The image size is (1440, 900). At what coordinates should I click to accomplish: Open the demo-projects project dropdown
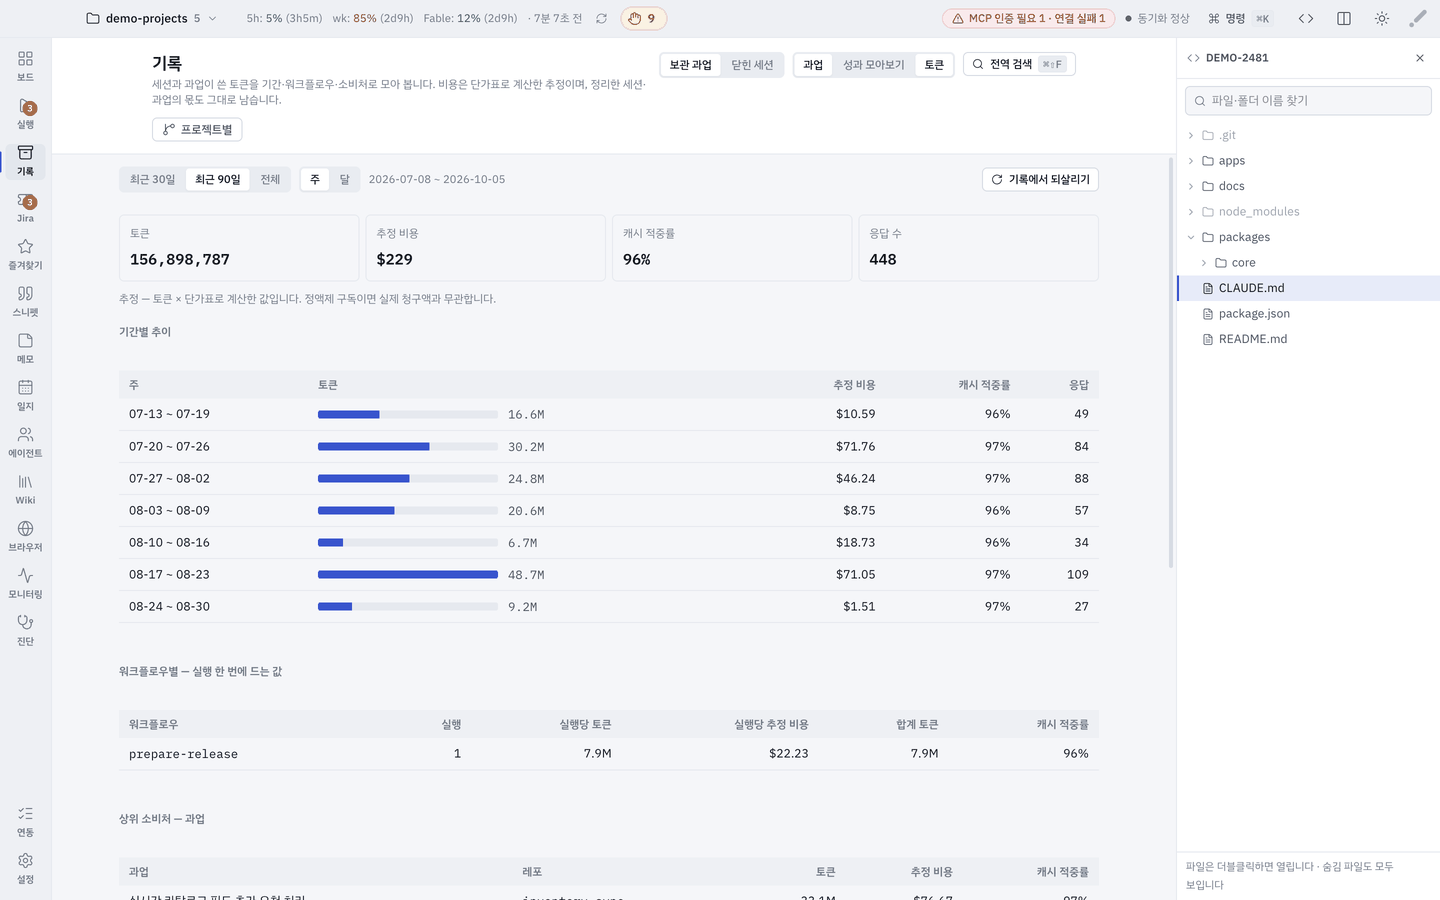click(x=151, y=18)
